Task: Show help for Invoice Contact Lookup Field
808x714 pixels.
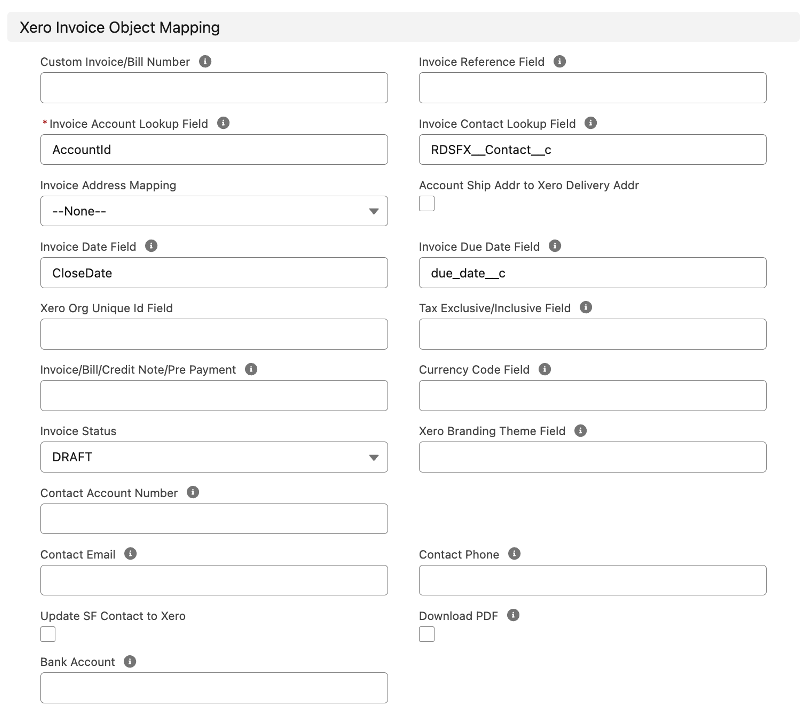Action: click(591, 124)
